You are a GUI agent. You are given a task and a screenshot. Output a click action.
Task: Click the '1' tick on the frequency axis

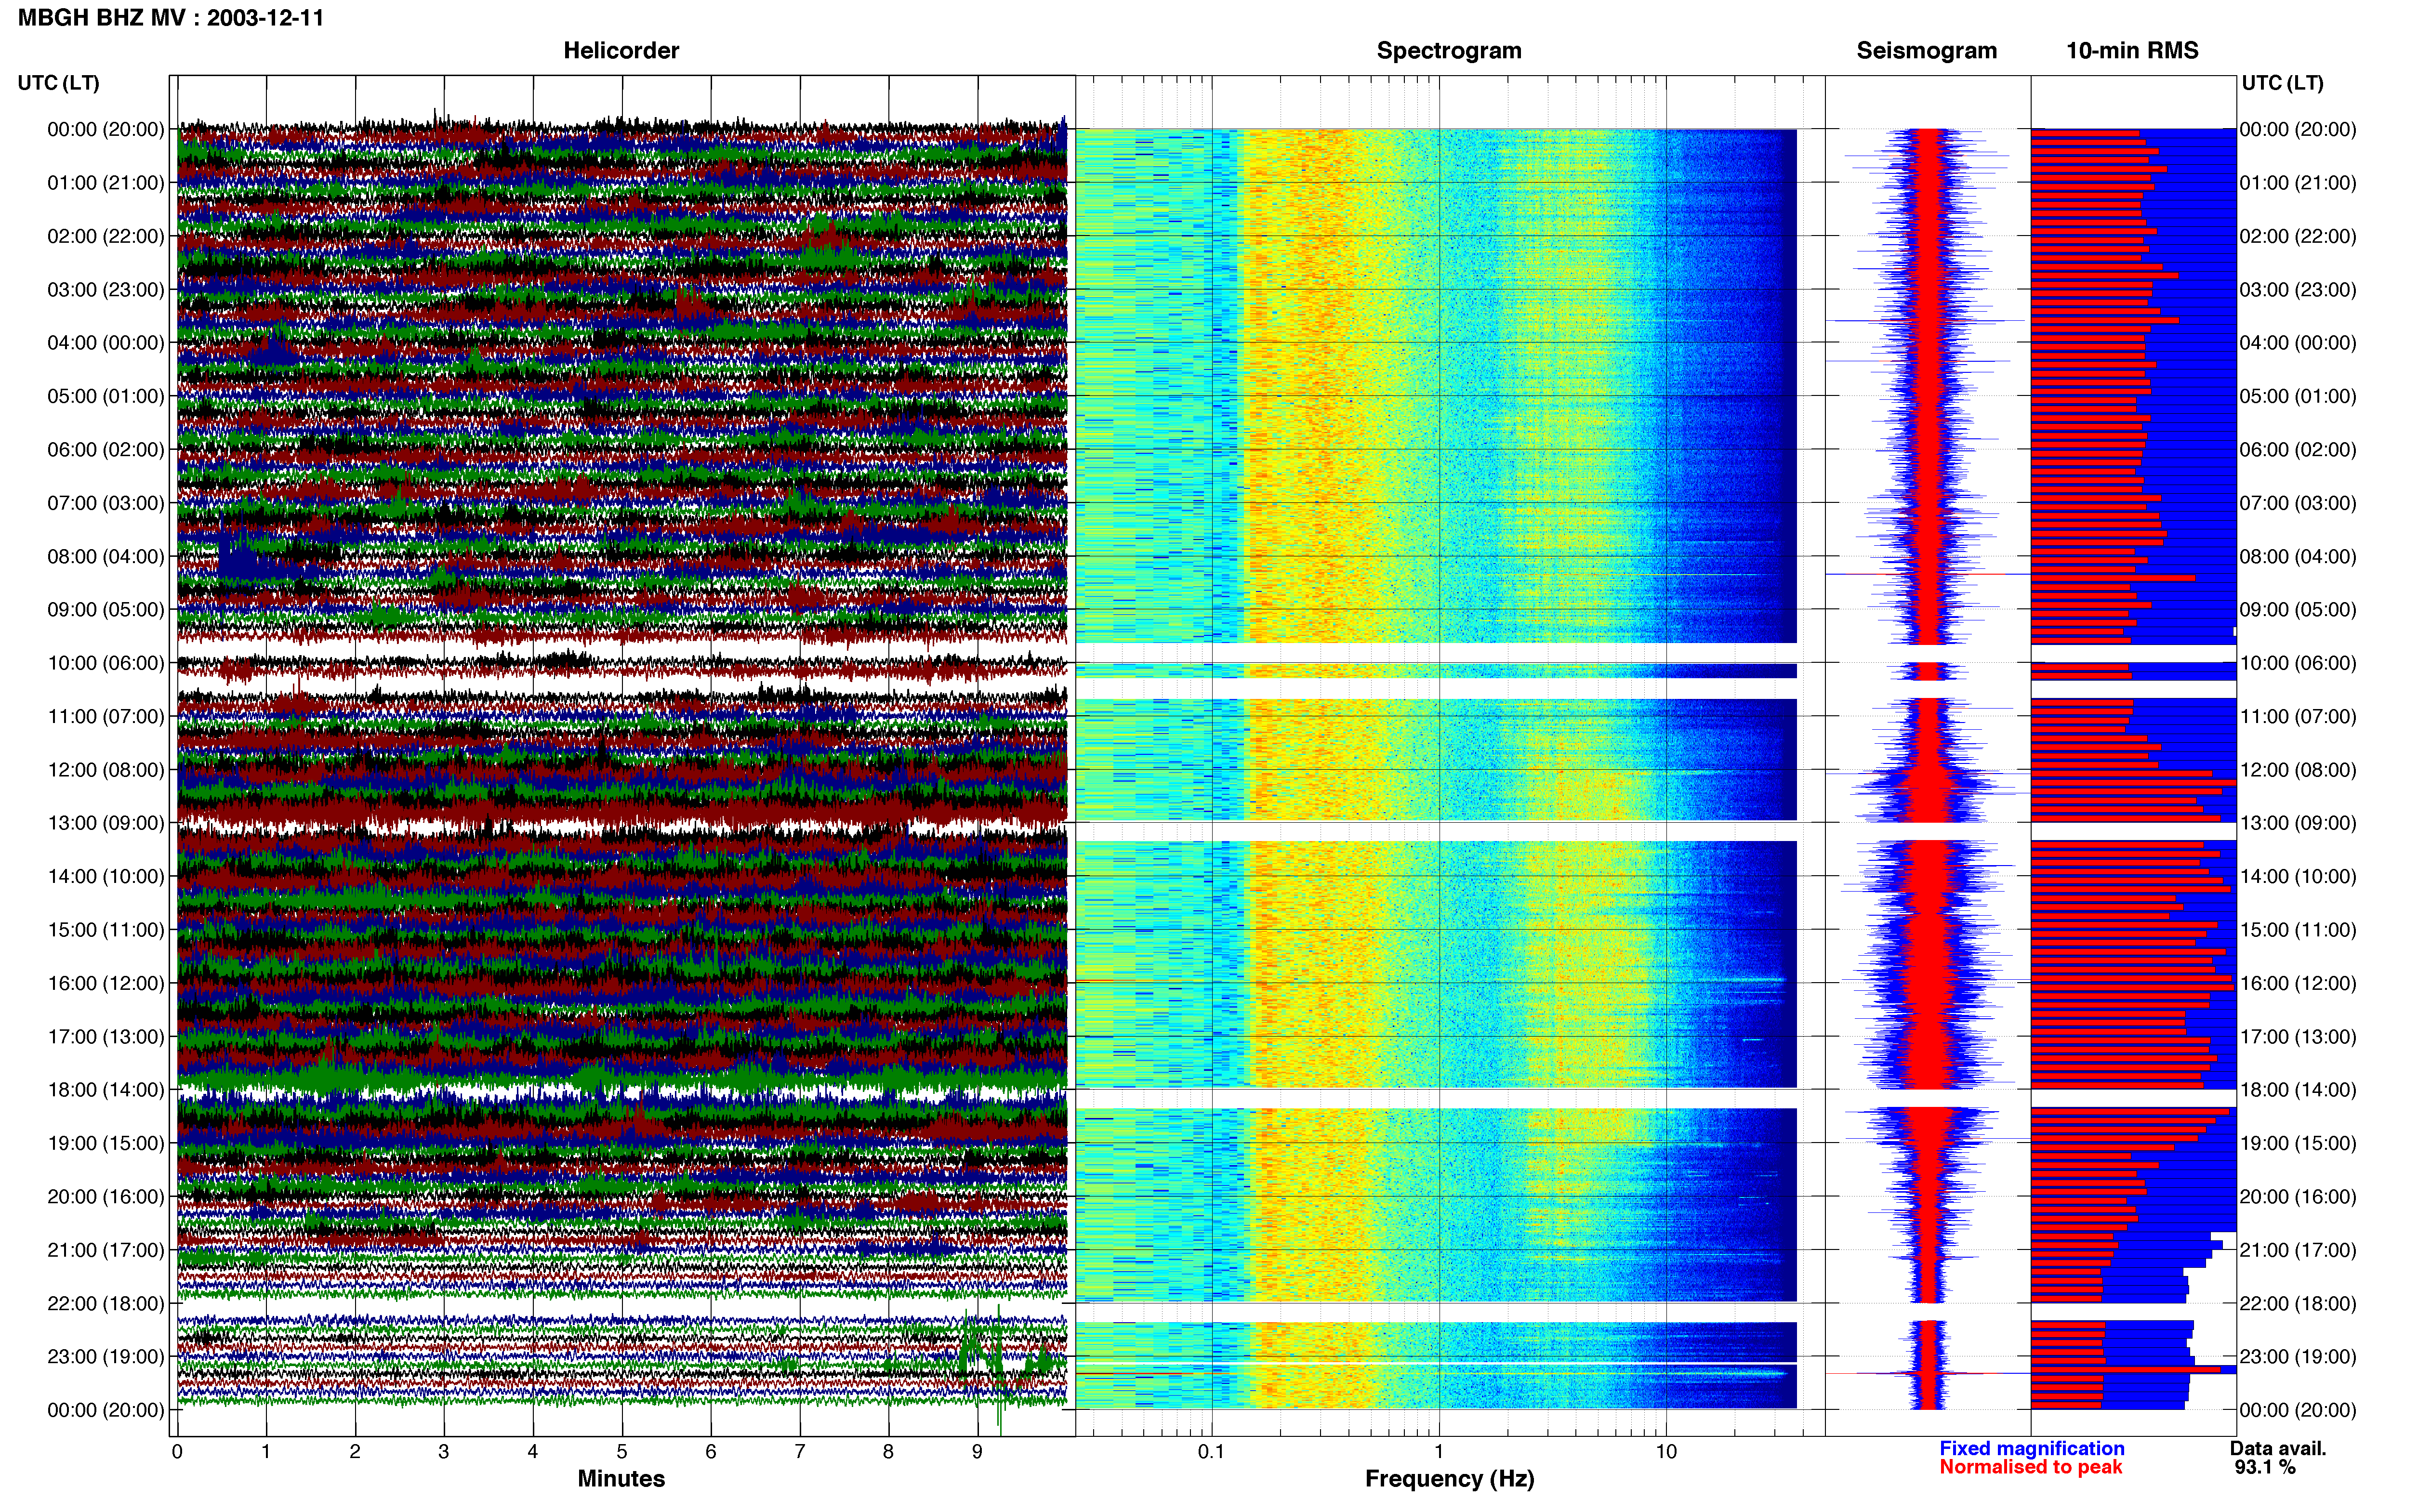[x=1439, y=1452]
